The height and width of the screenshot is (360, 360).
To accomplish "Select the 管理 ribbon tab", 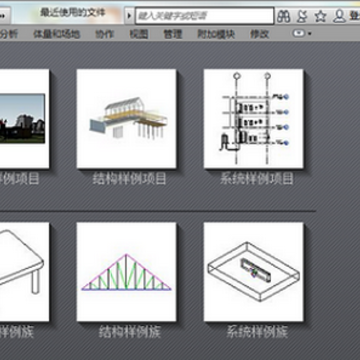I will (x=173, y=34).
